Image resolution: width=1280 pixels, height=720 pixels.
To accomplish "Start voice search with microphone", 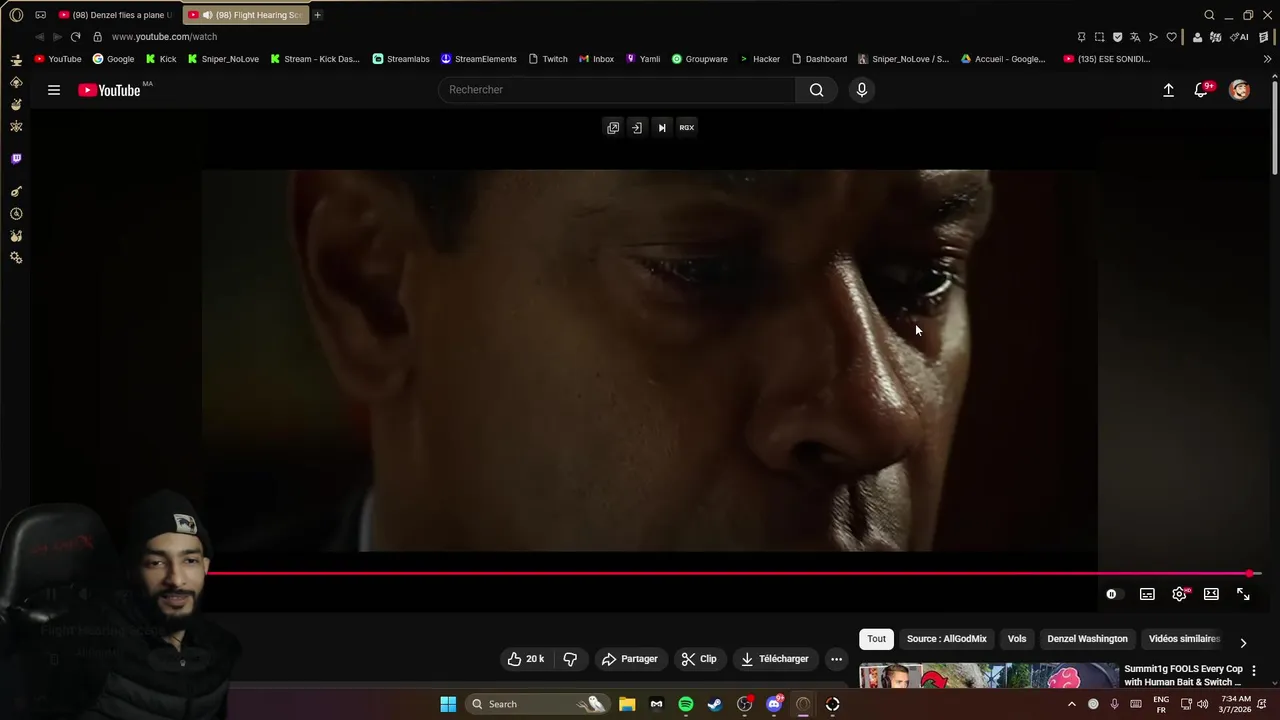I will [x=862, y=90].
